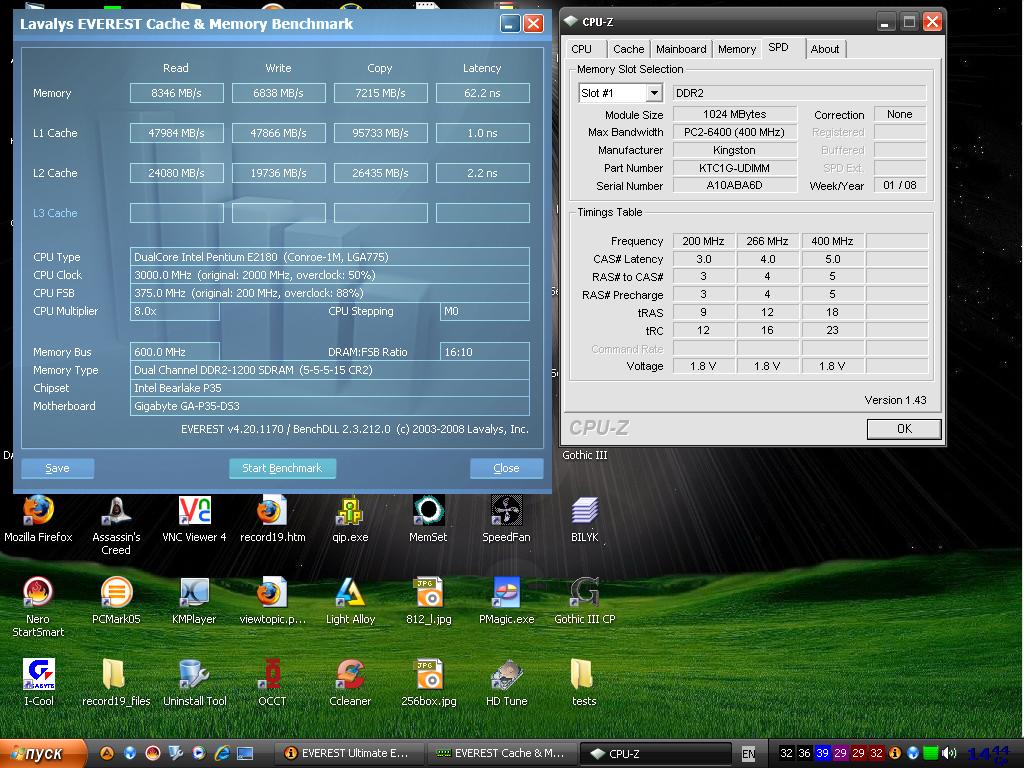Select SPD tab in CPU-Z
Image resolution: width=1024 pixels, height=768 pixels.
[x=778, y=47]
